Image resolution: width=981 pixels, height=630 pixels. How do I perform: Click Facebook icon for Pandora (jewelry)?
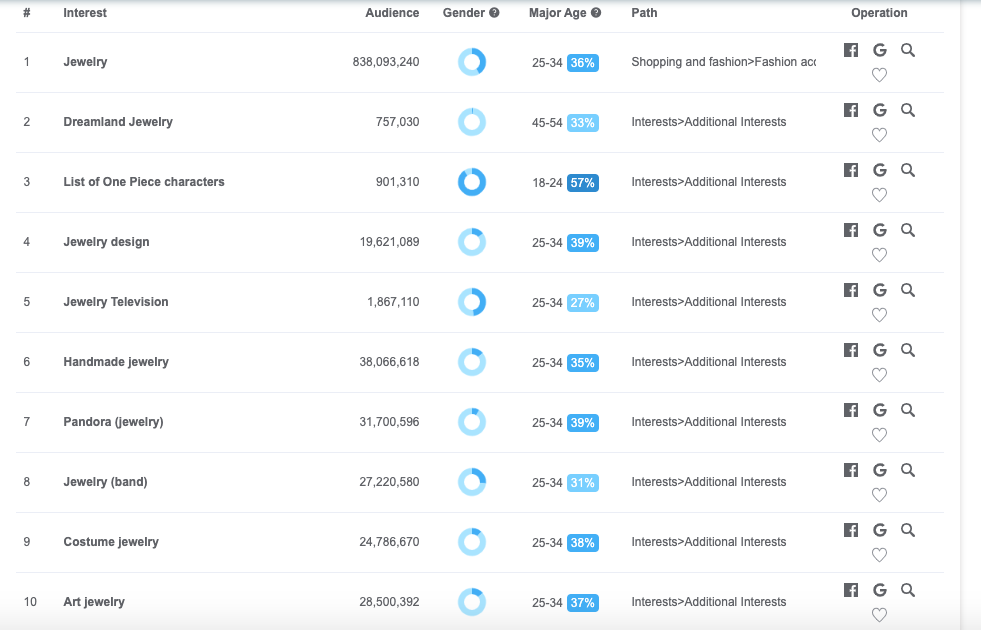tap(851, 410)
